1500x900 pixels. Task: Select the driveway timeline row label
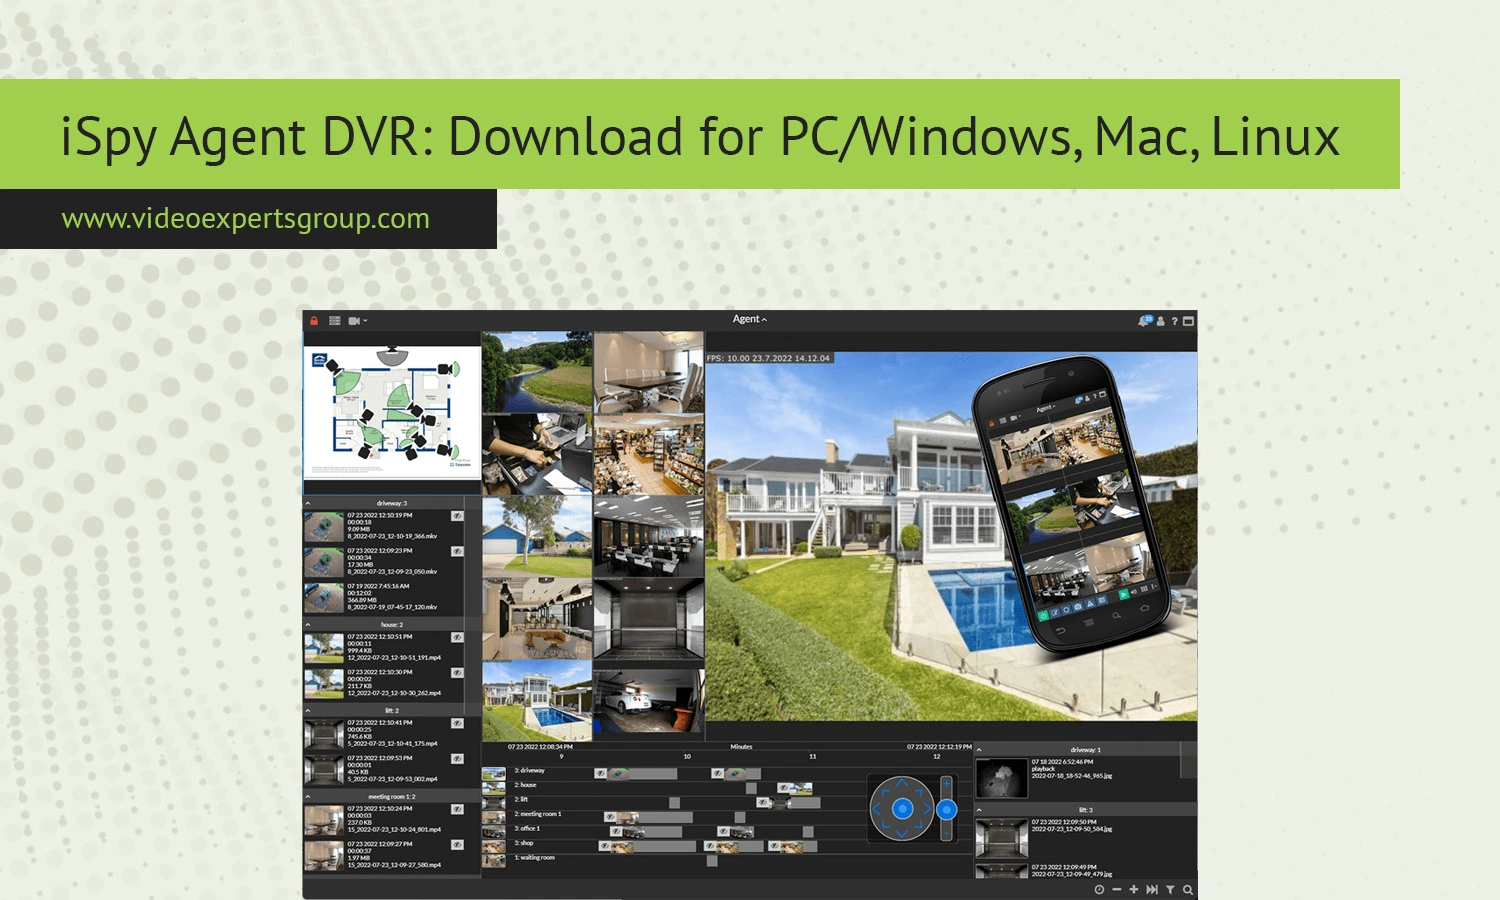pos(529,770)
